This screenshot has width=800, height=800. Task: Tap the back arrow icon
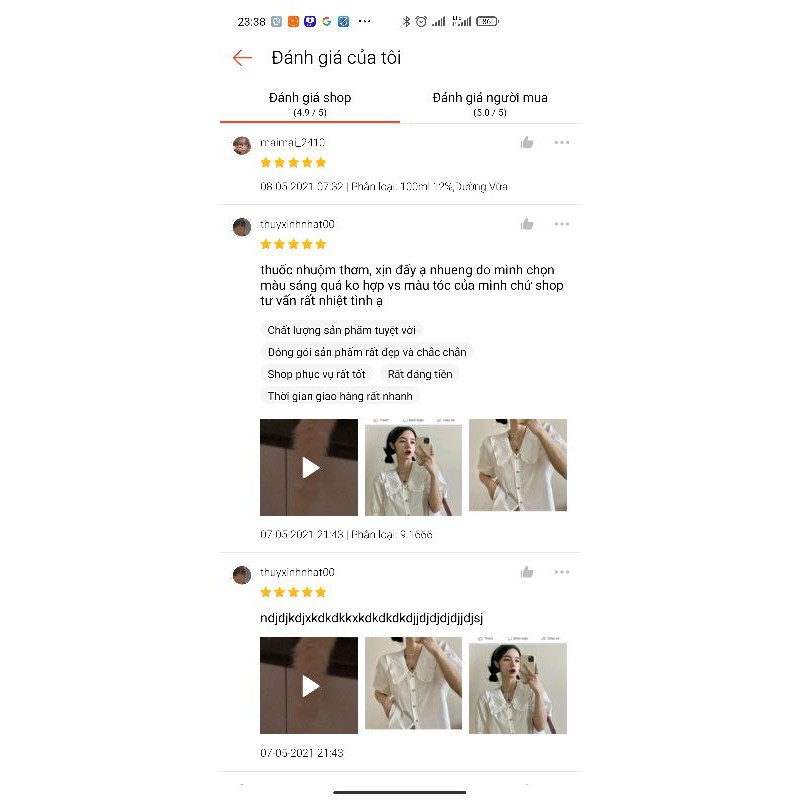pyautogui.click(x=242, y=58)
